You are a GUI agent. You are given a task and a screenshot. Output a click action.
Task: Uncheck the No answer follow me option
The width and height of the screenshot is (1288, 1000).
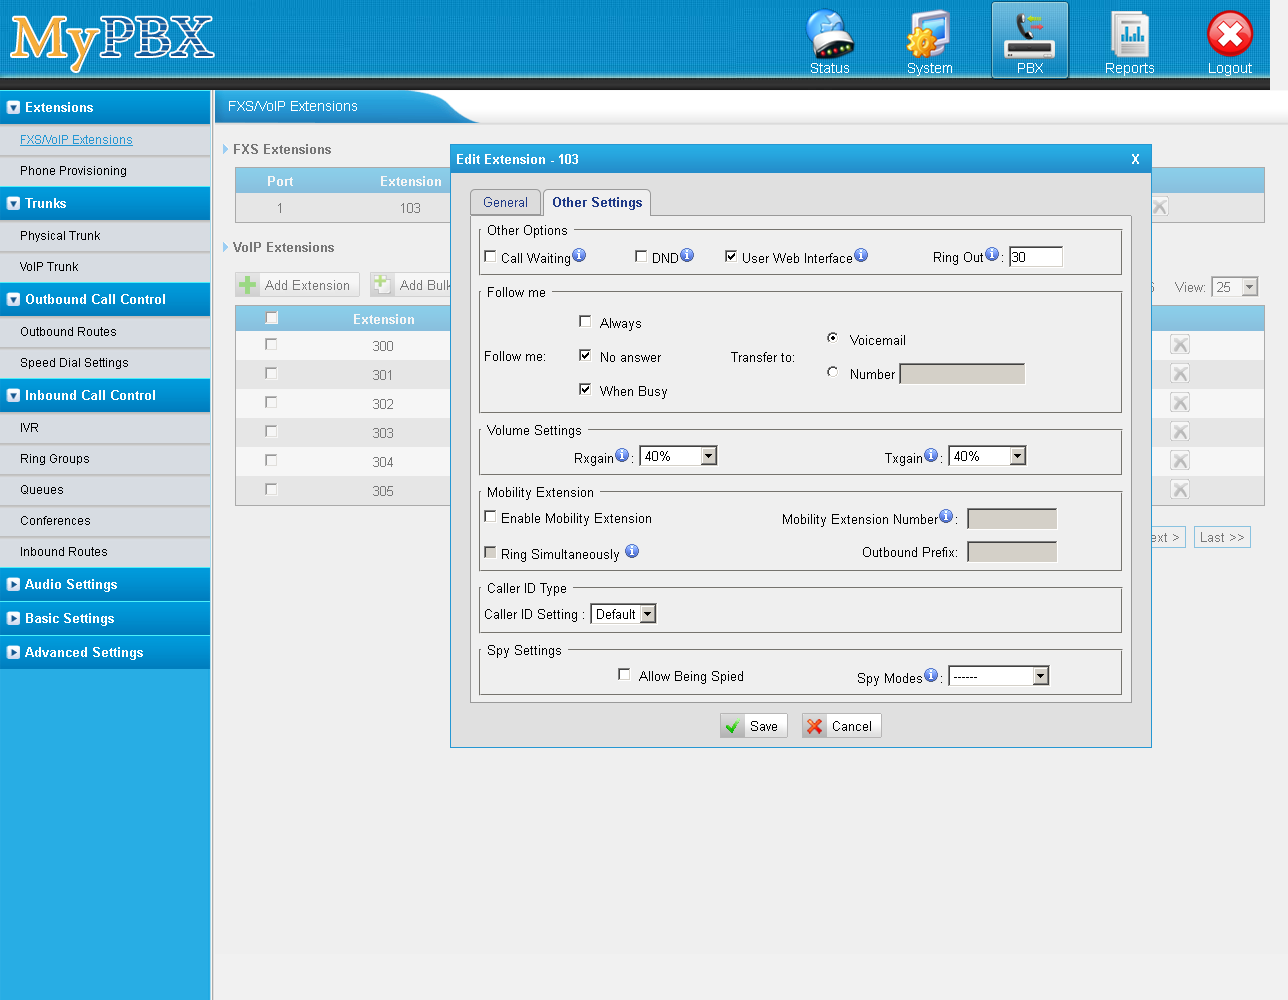click(585, 355)
